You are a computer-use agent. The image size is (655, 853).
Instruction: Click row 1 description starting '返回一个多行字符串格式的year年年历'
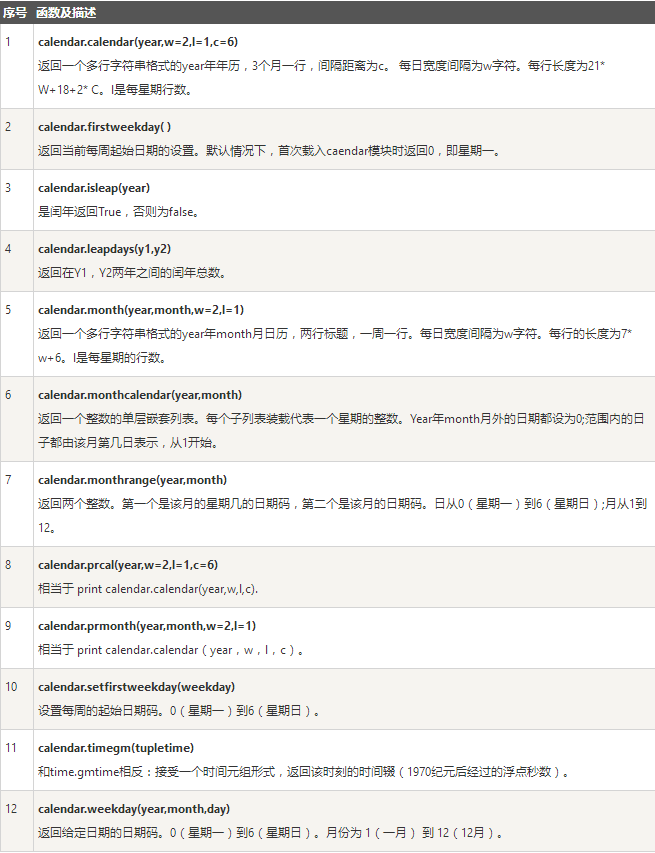(322, 78)
